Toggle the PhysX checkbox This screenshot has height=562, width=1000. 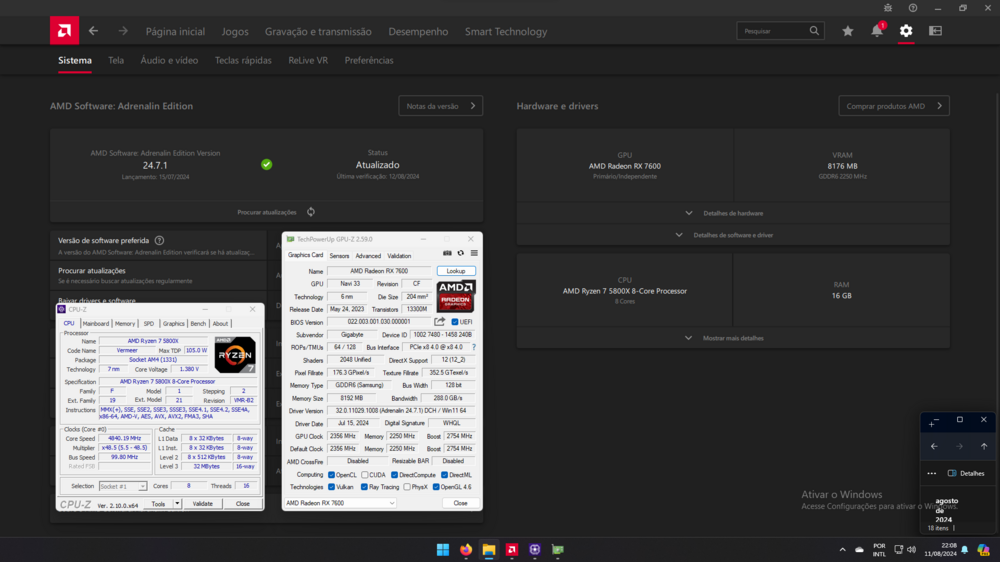tap(407, 487)
